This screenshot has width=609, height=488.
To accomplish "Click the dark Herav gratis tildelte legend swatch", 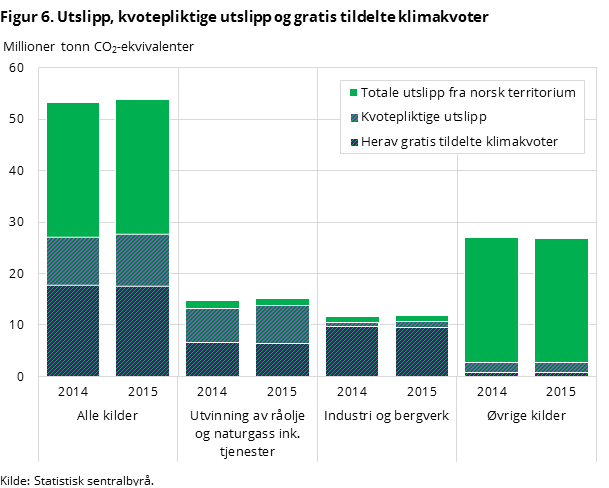I will (x=353, y=143).
